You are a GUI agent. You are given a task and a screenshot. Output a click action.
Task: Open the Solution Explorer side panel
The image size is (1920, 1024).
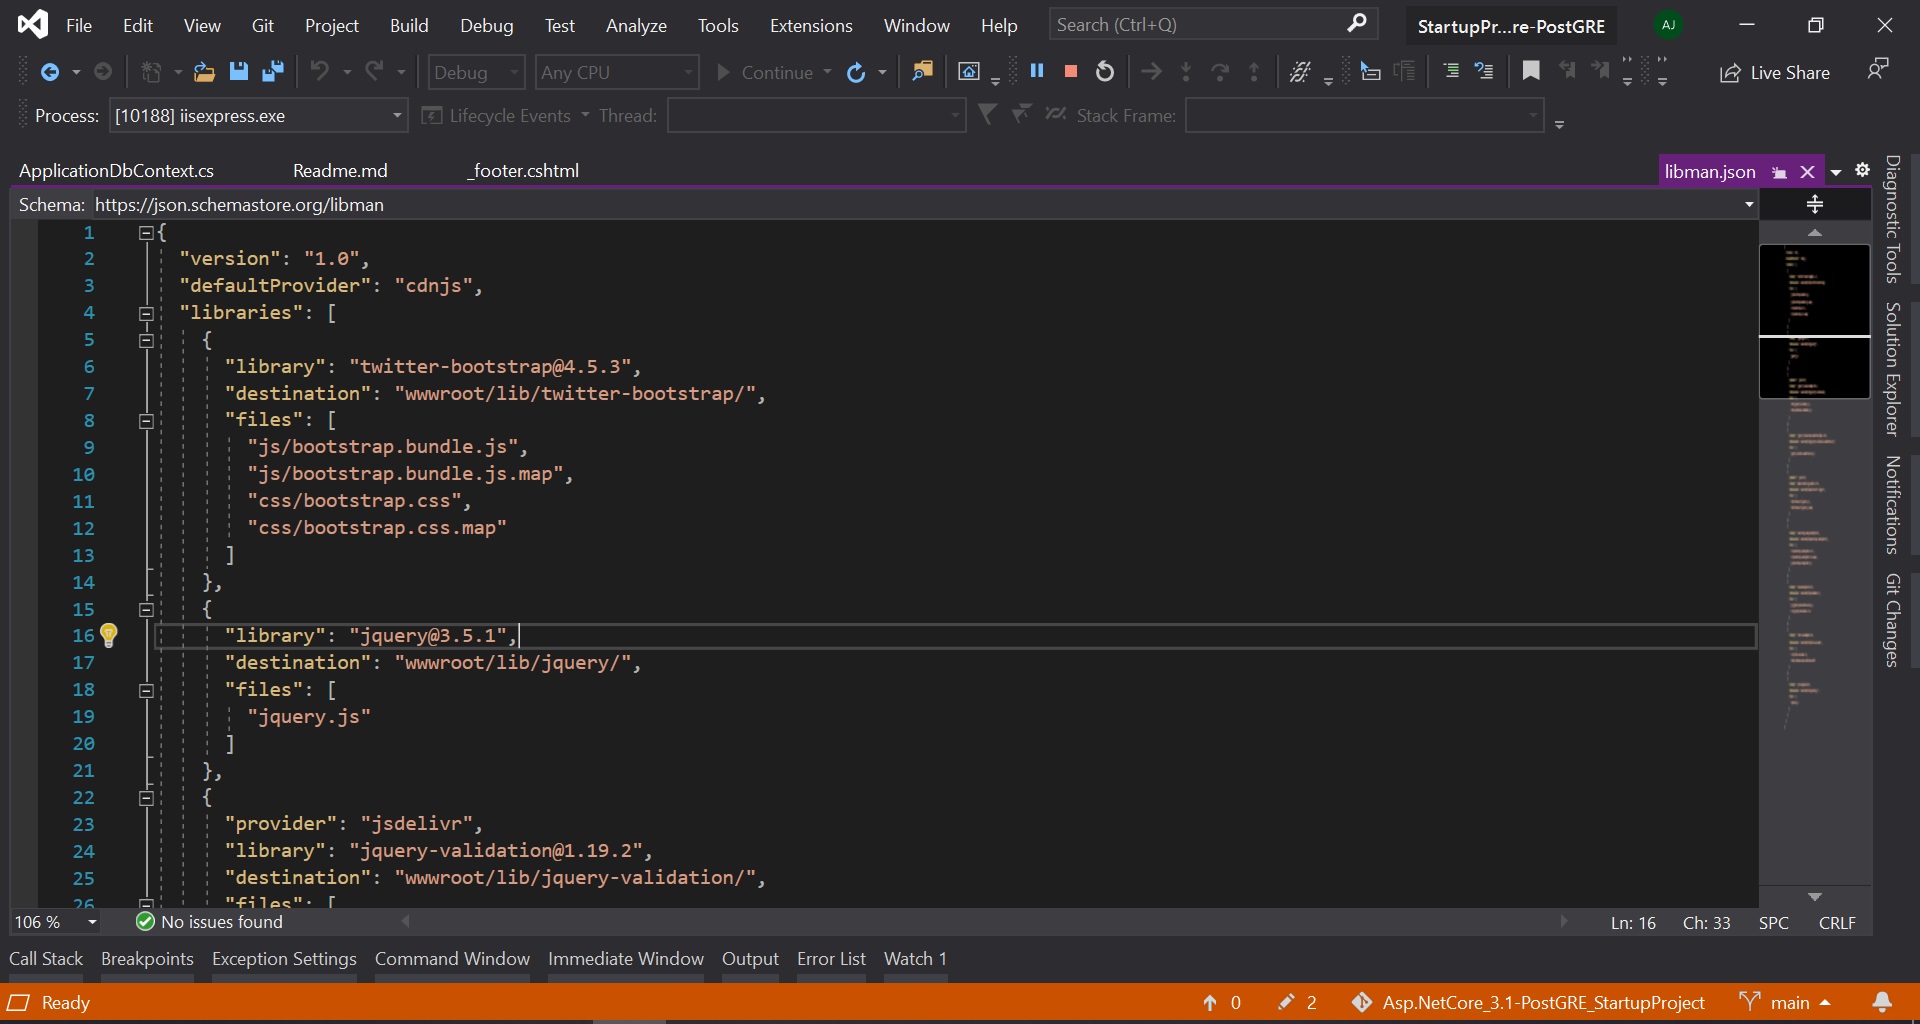(1893, 369)
